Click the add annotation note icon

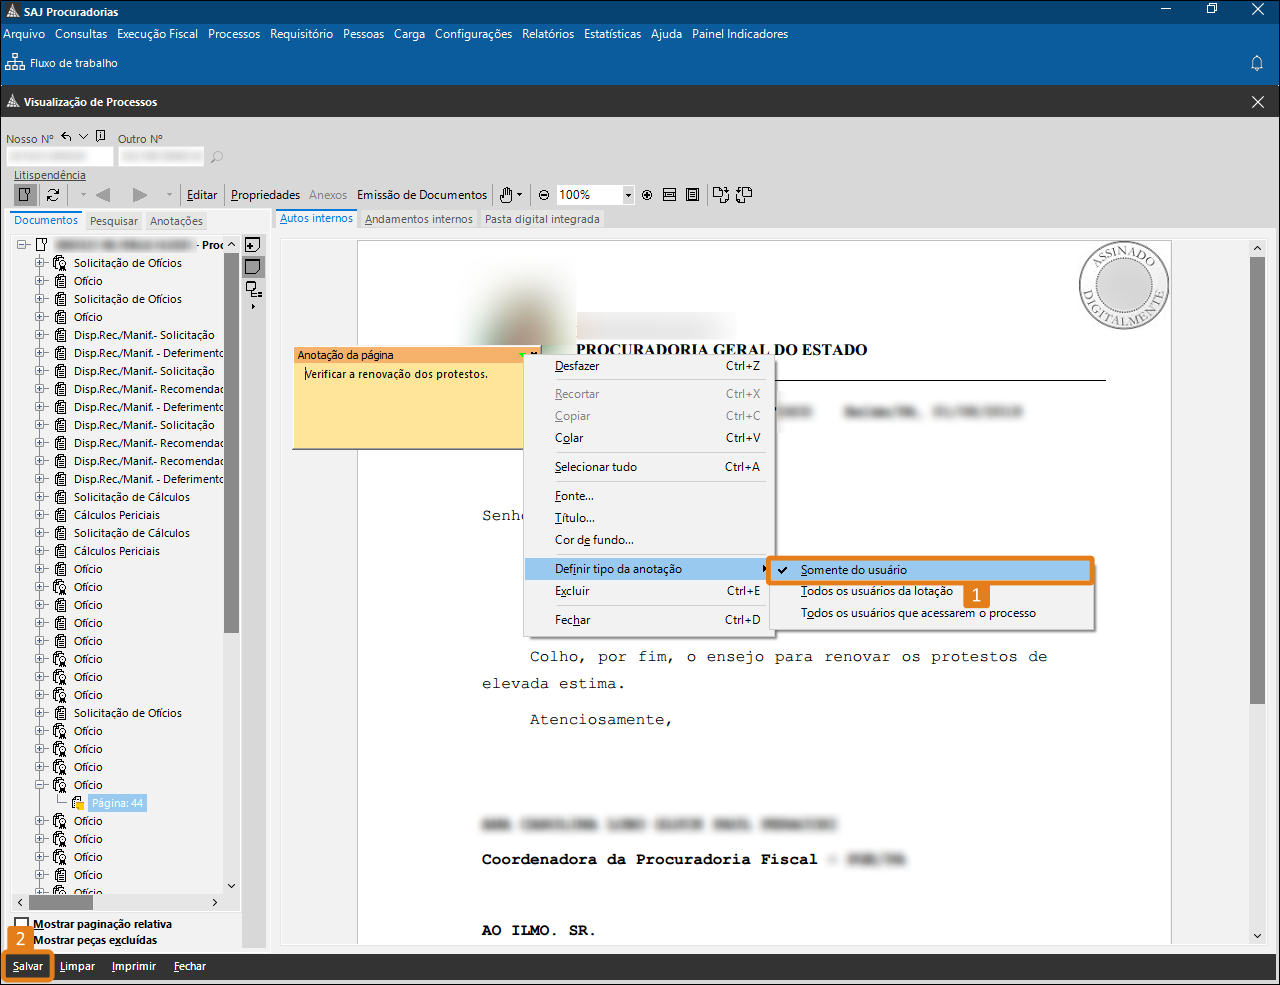(x=253, y=245)
